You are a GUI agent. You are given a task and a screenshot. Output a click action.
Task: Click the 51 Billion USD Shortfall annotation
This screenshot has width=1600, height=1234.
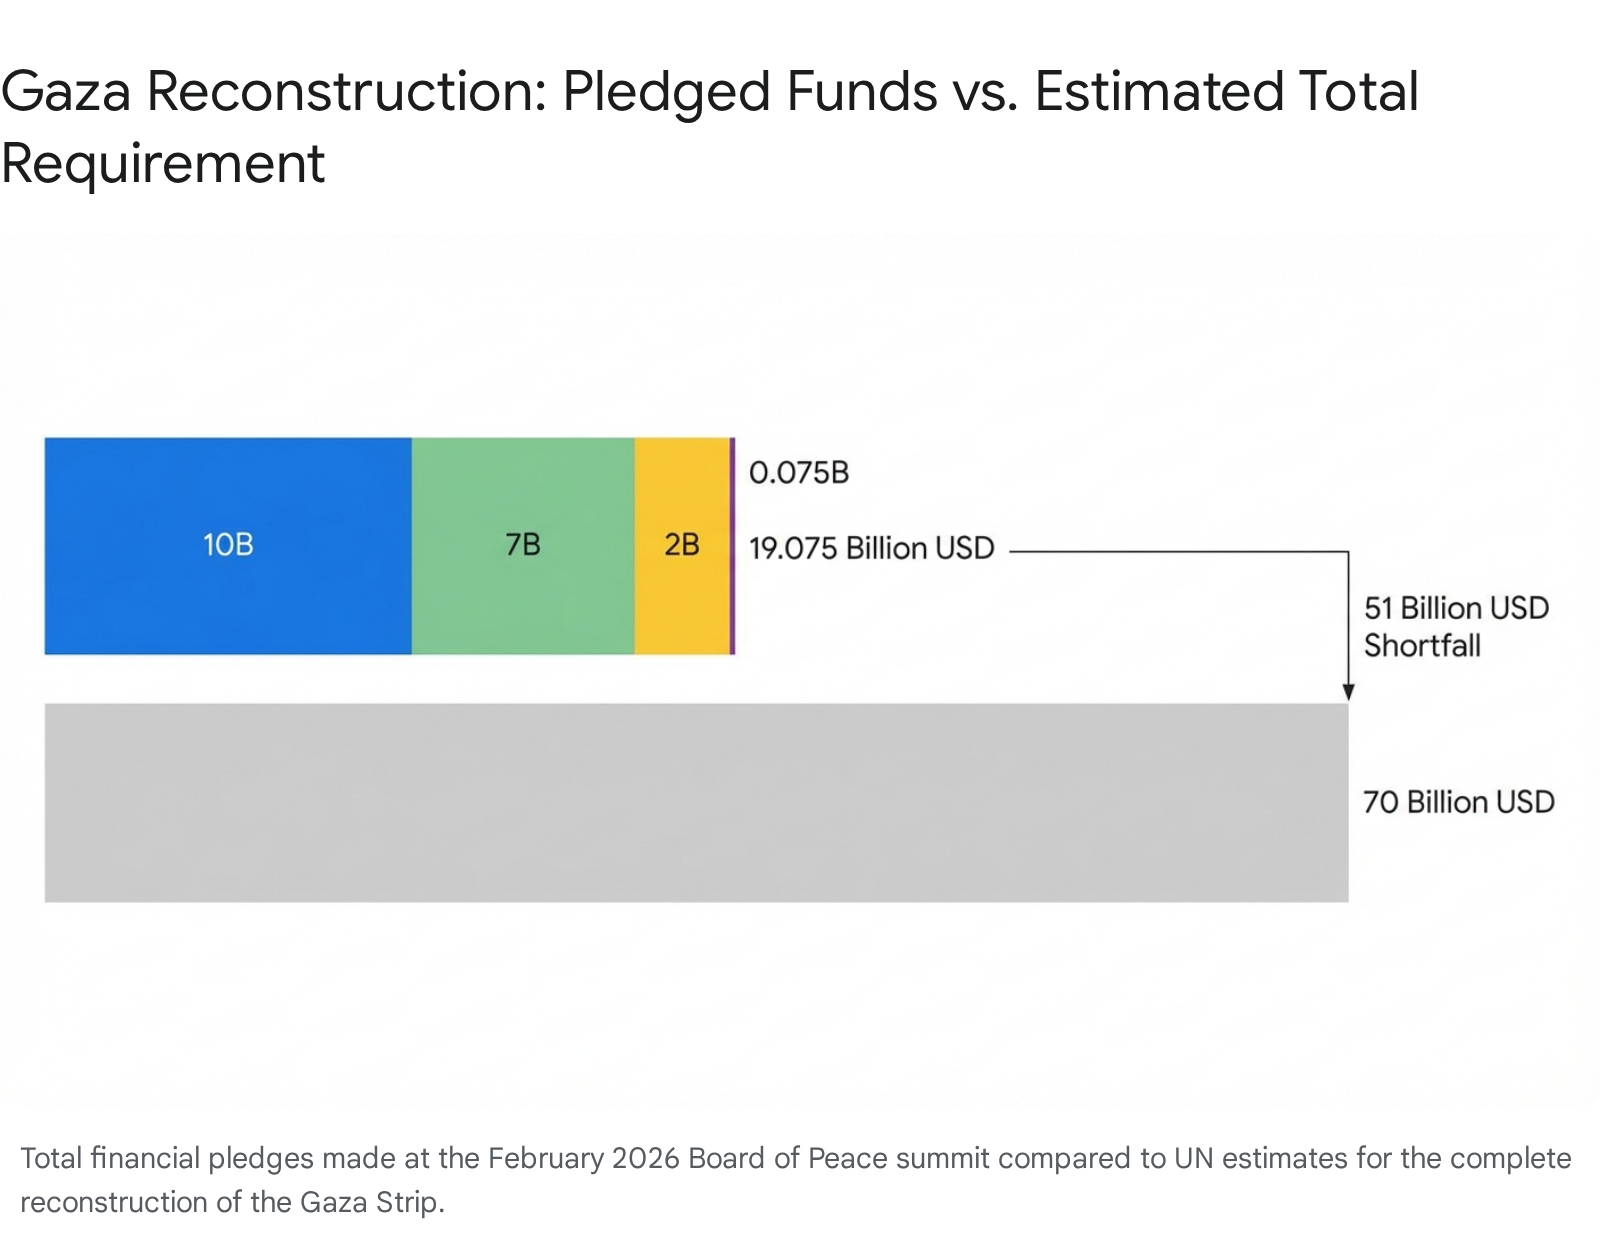[x=1455, y=626]
